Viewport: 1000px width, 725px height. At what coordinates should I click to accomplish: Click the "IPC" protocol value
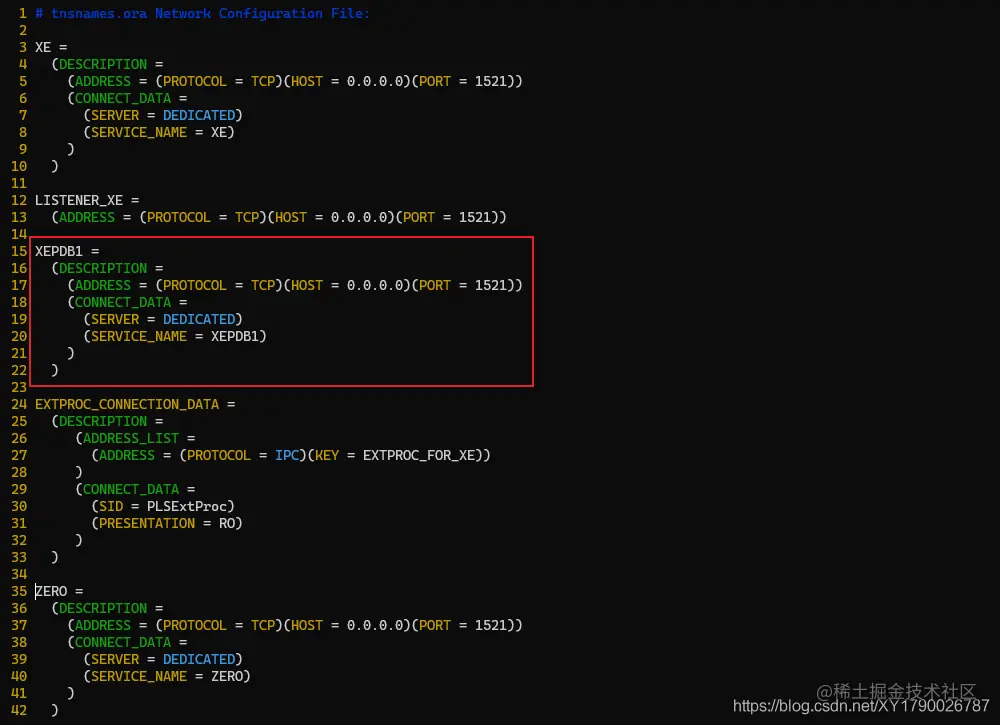click(x=287, y=455)
